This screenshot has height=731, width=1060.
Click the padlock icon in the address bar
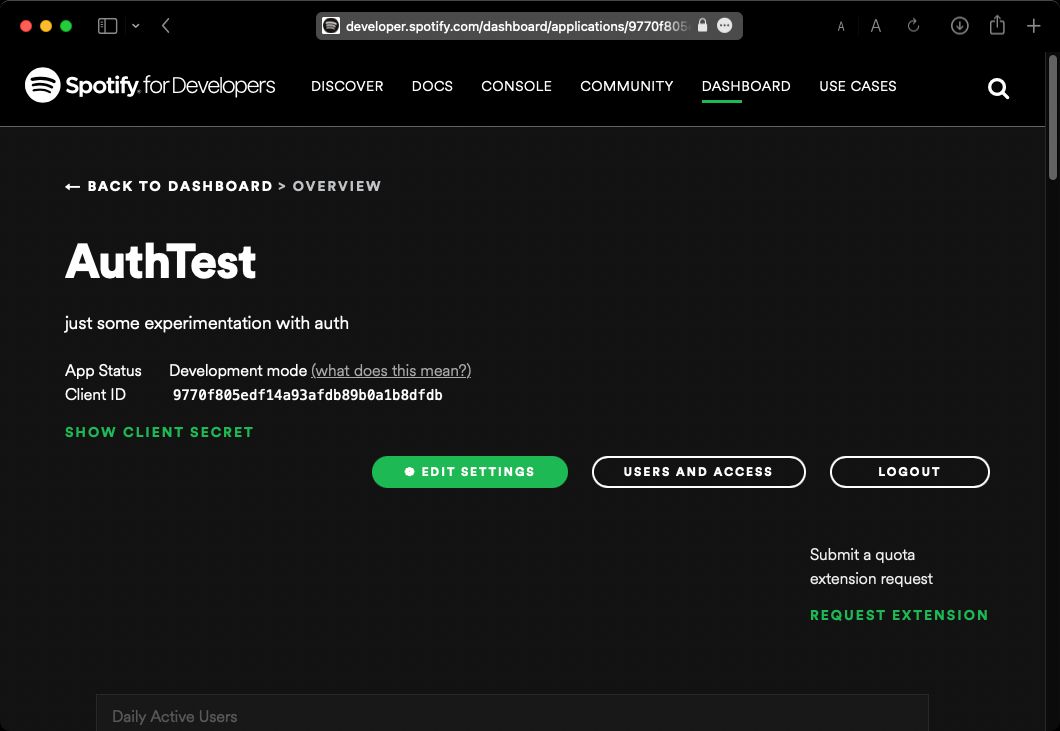pos(702,26)
